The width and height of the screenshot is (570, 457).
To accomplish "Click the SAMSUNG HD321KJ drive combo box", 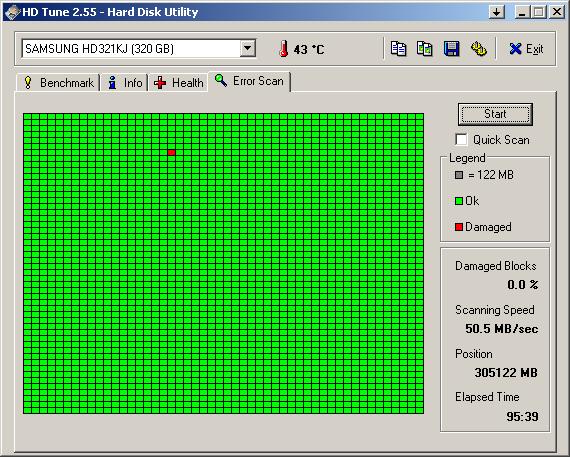I will tap(139, 48).
